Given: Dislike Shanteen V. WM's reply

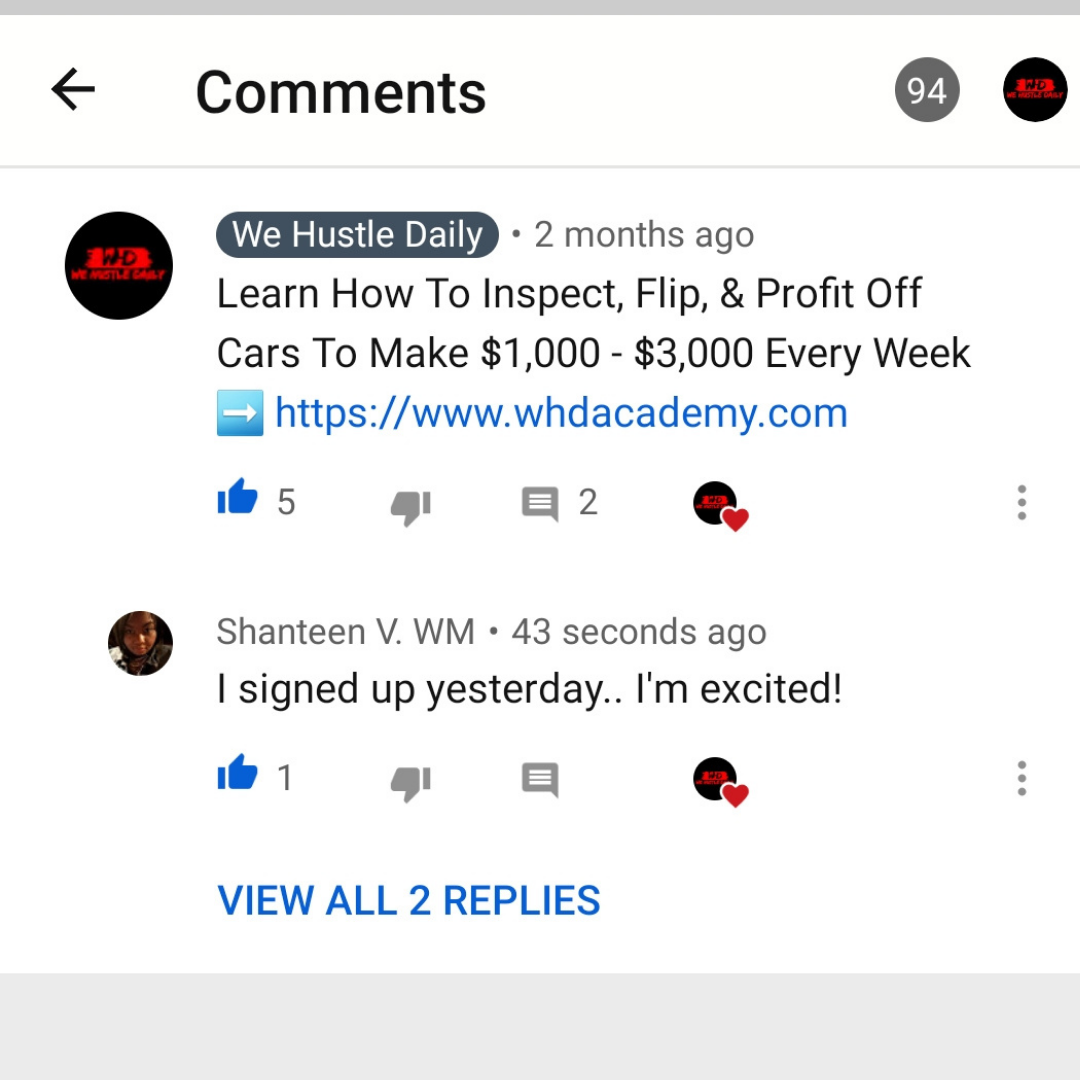Looking at the screenshot, I should (411, 782).
